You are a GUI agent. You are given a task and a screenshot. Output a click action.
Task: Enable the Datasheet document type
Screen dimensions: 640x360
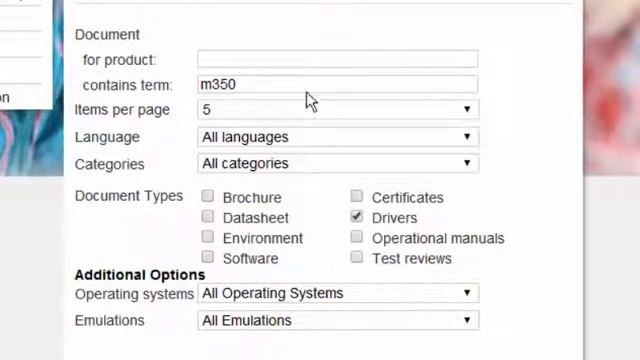pyautogui.click(x=207, y=216)
